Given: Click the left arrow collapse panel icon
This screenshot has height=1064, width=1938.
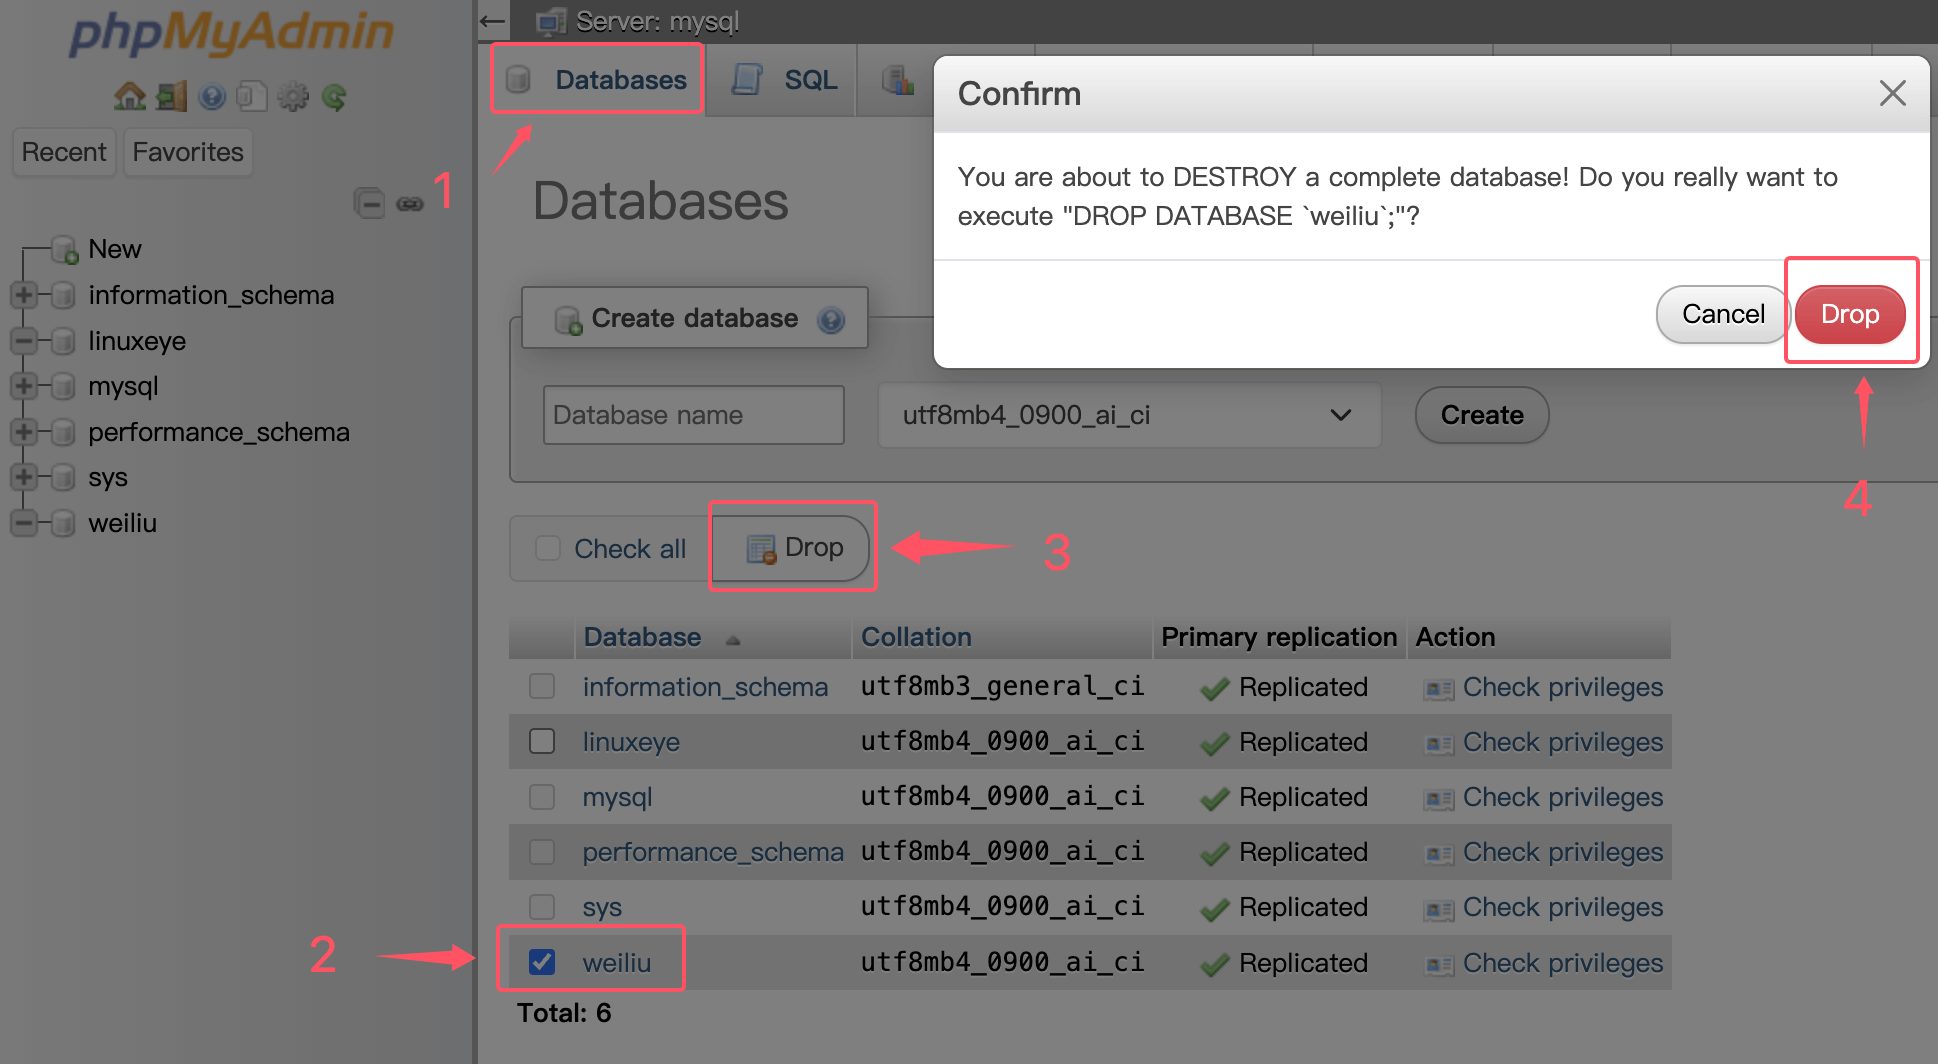Looking at the screenshot, I should [492, 21].
